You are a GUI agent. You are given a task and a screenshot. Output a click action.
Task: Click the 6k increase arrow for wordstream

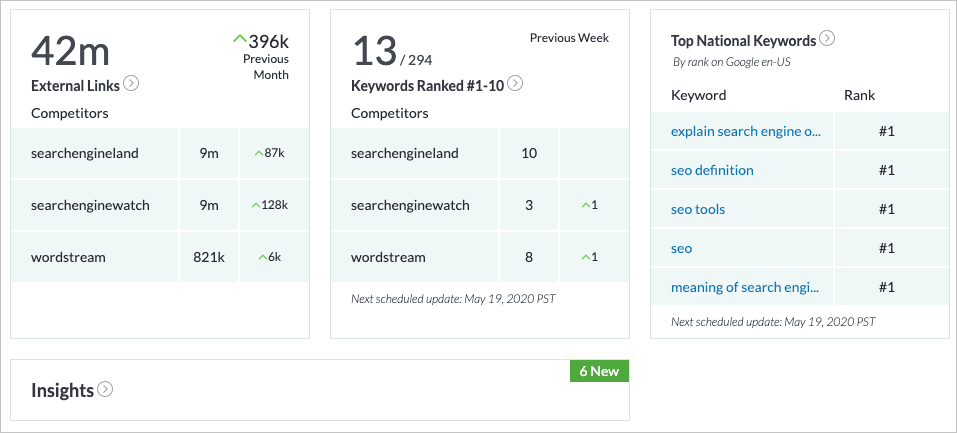(x=261, y=257)
